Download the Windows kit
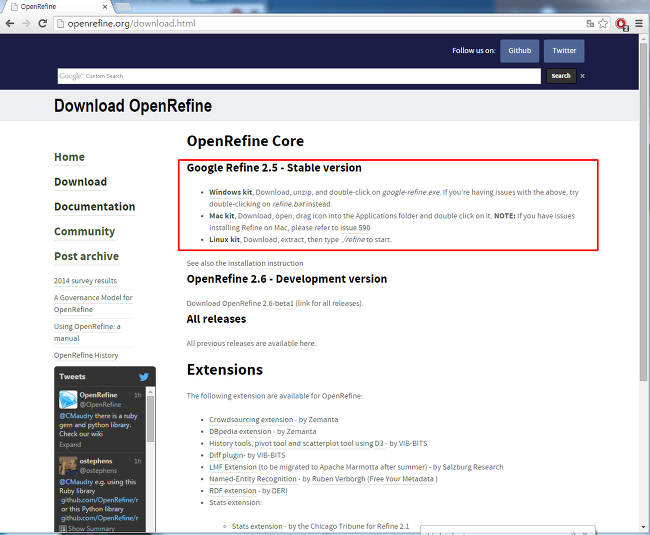Viewport: 650px width, 535px height. click(x=230, y=192)
